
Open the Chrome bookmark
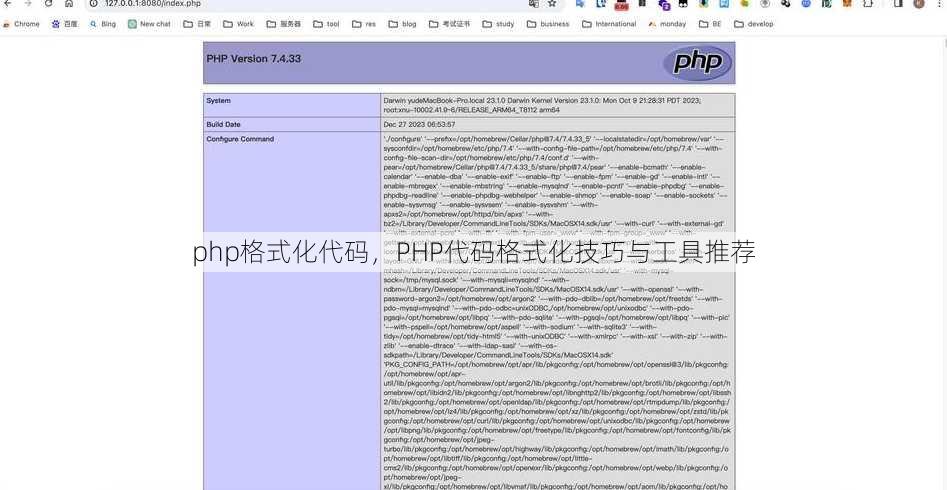pos(21,24)
